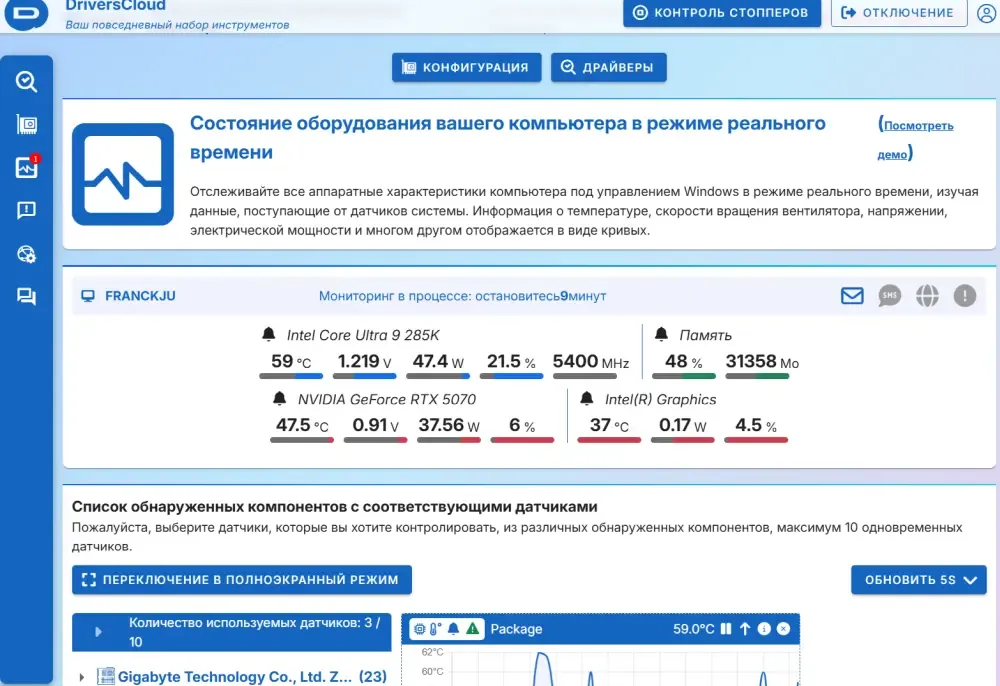Image resolution: width=1000 pixels, height=686 pixels.
Task: Expand the sensors count panel arrow
Action: [98, 632]
